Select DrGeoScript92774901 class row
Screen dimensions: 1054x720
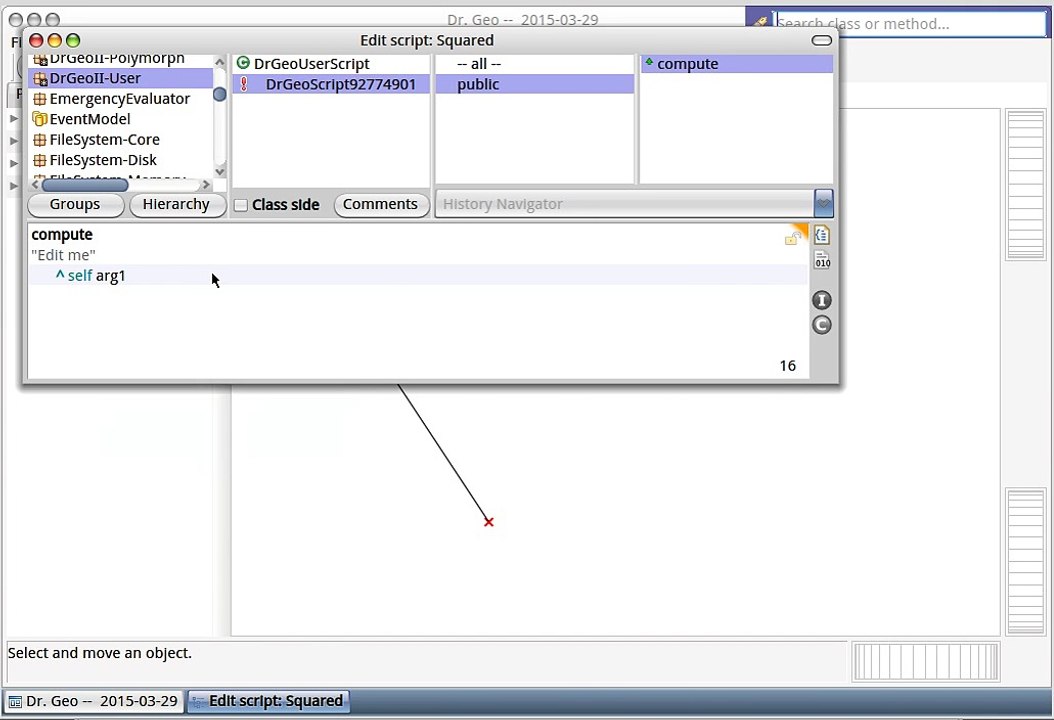click(x=331, y=84)
